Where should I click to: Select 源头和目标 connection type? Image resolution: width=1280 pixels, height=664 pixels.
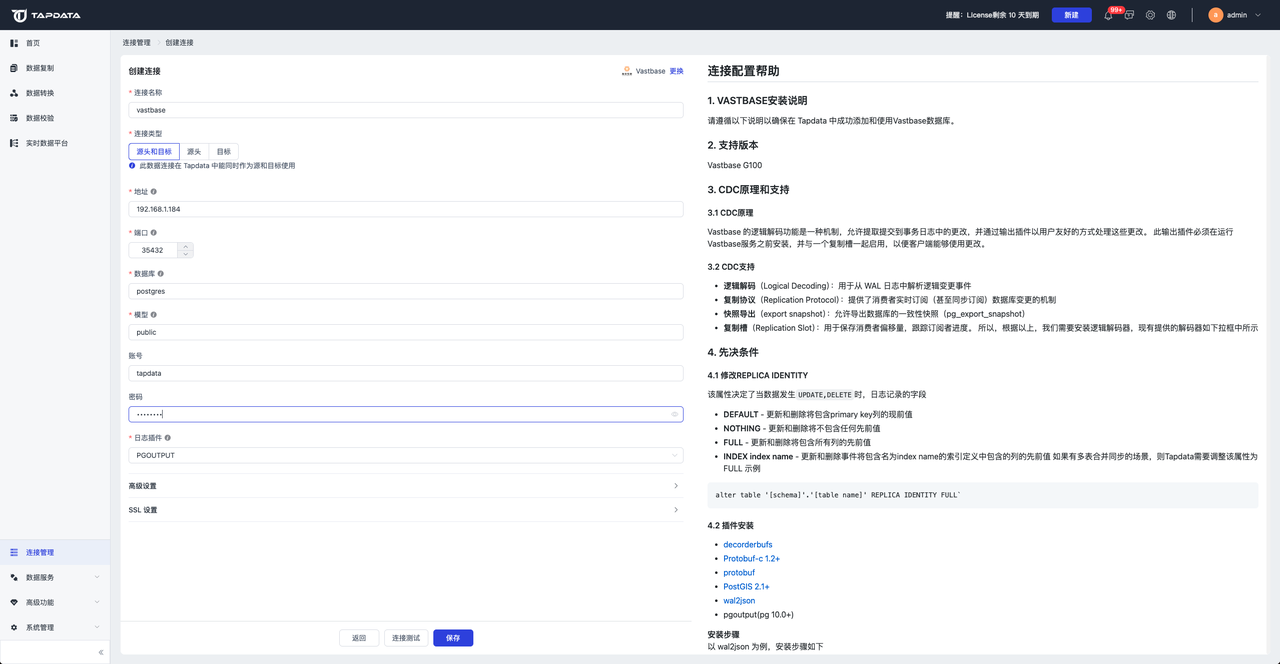[x=154, y=152]
